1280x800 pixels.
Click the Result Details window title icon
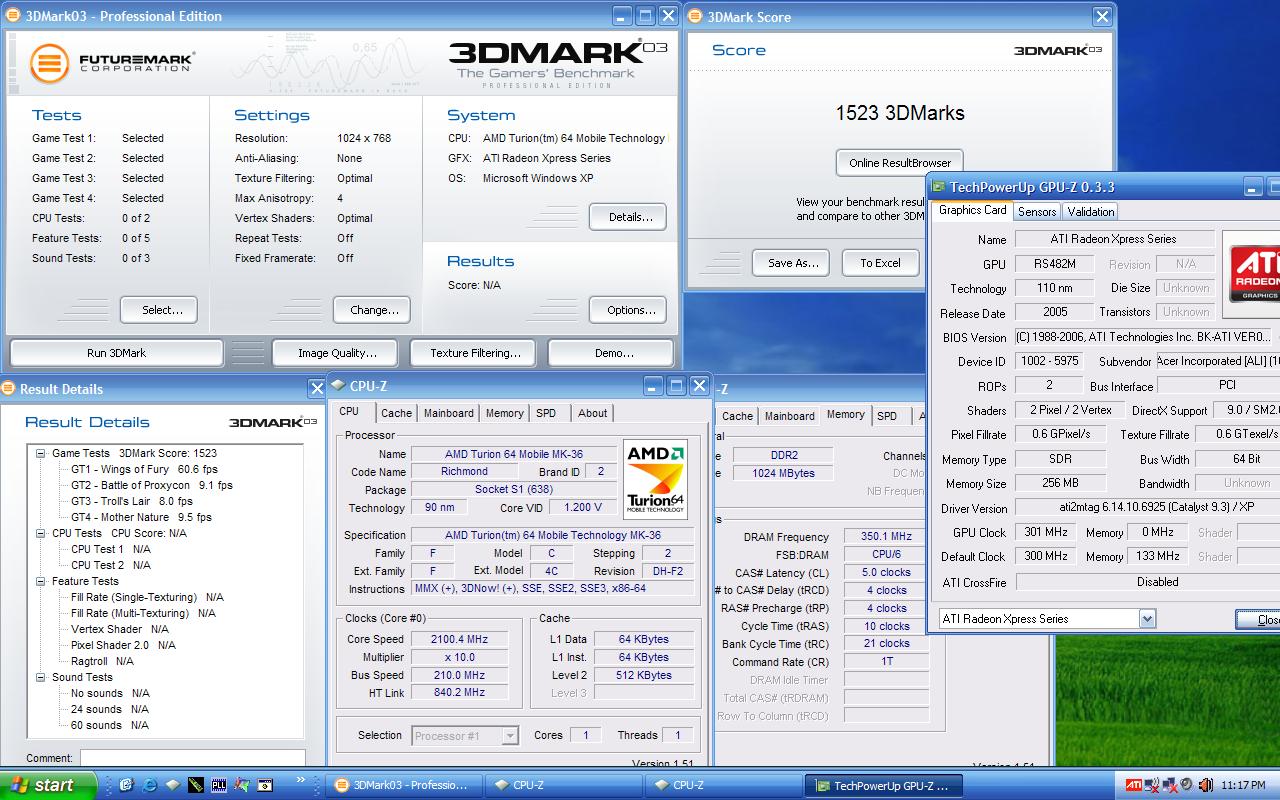9,389
